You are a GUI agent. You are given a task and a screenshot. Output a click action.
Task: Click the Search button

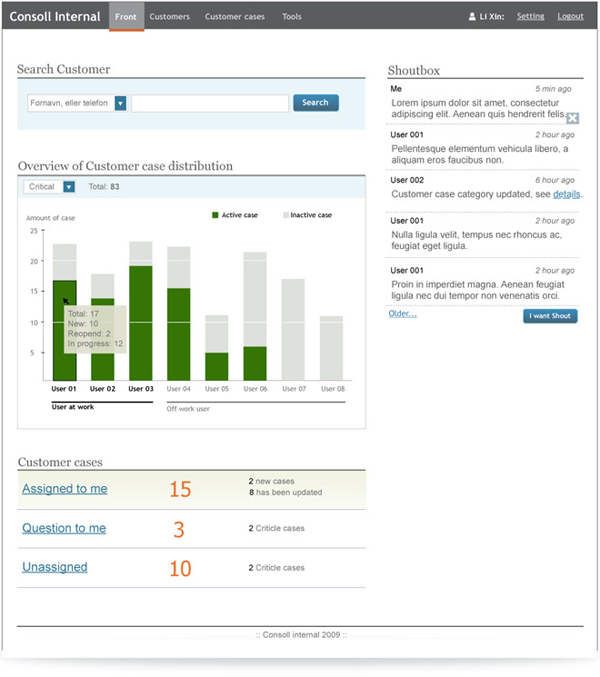pos(316,103)
